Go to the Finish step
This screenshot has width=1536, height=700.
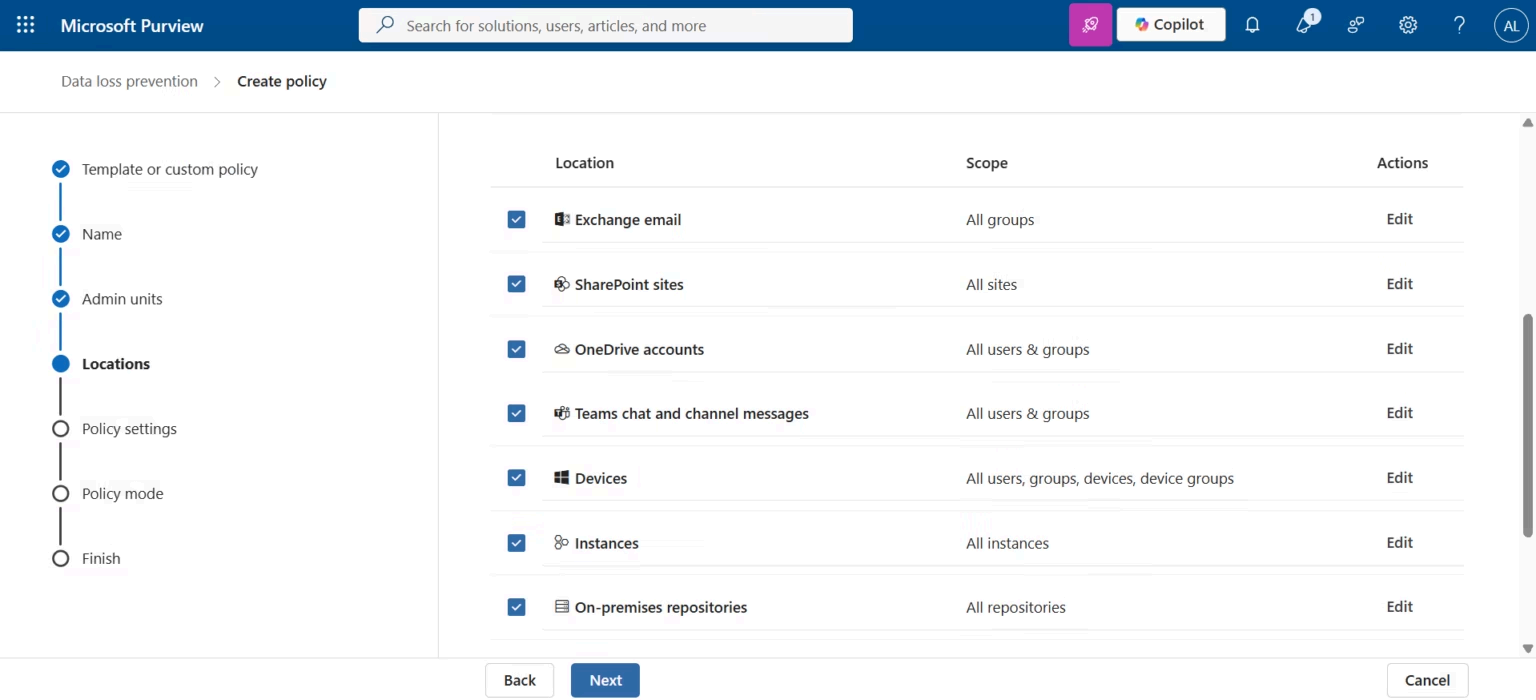101,559
